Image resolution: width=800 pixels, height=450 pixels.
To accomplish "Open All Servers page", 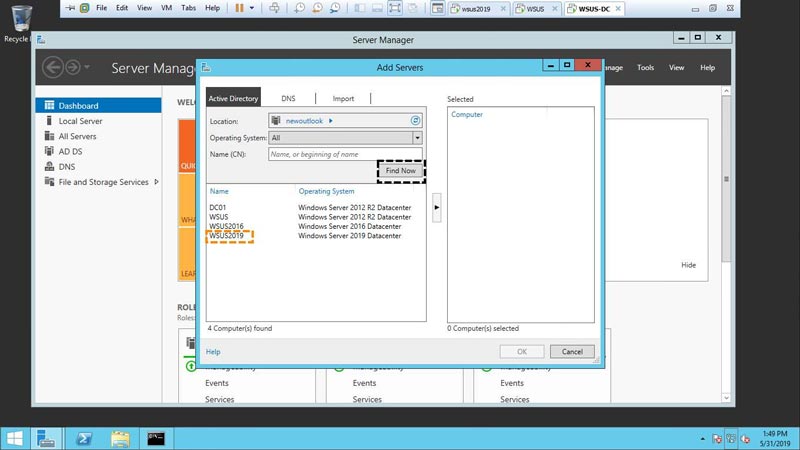I will click(77, 136).
